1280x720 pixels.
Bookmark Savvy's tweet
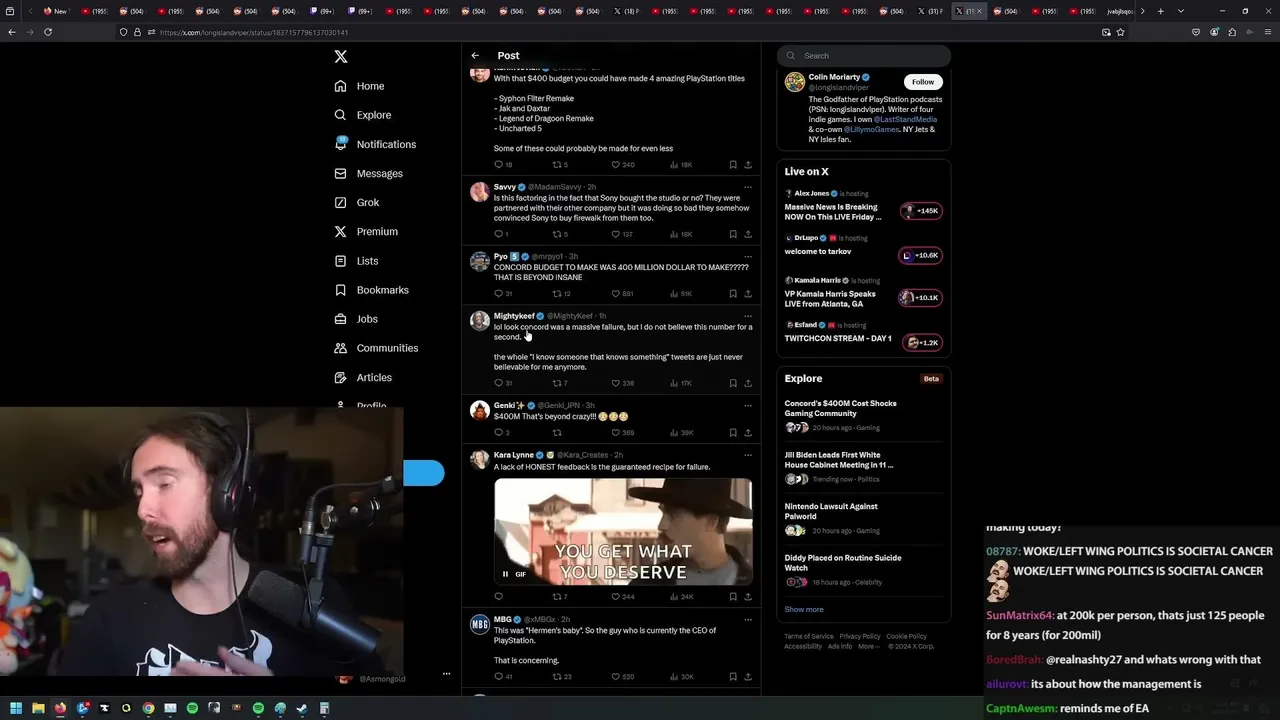click(x=733, y=234)
